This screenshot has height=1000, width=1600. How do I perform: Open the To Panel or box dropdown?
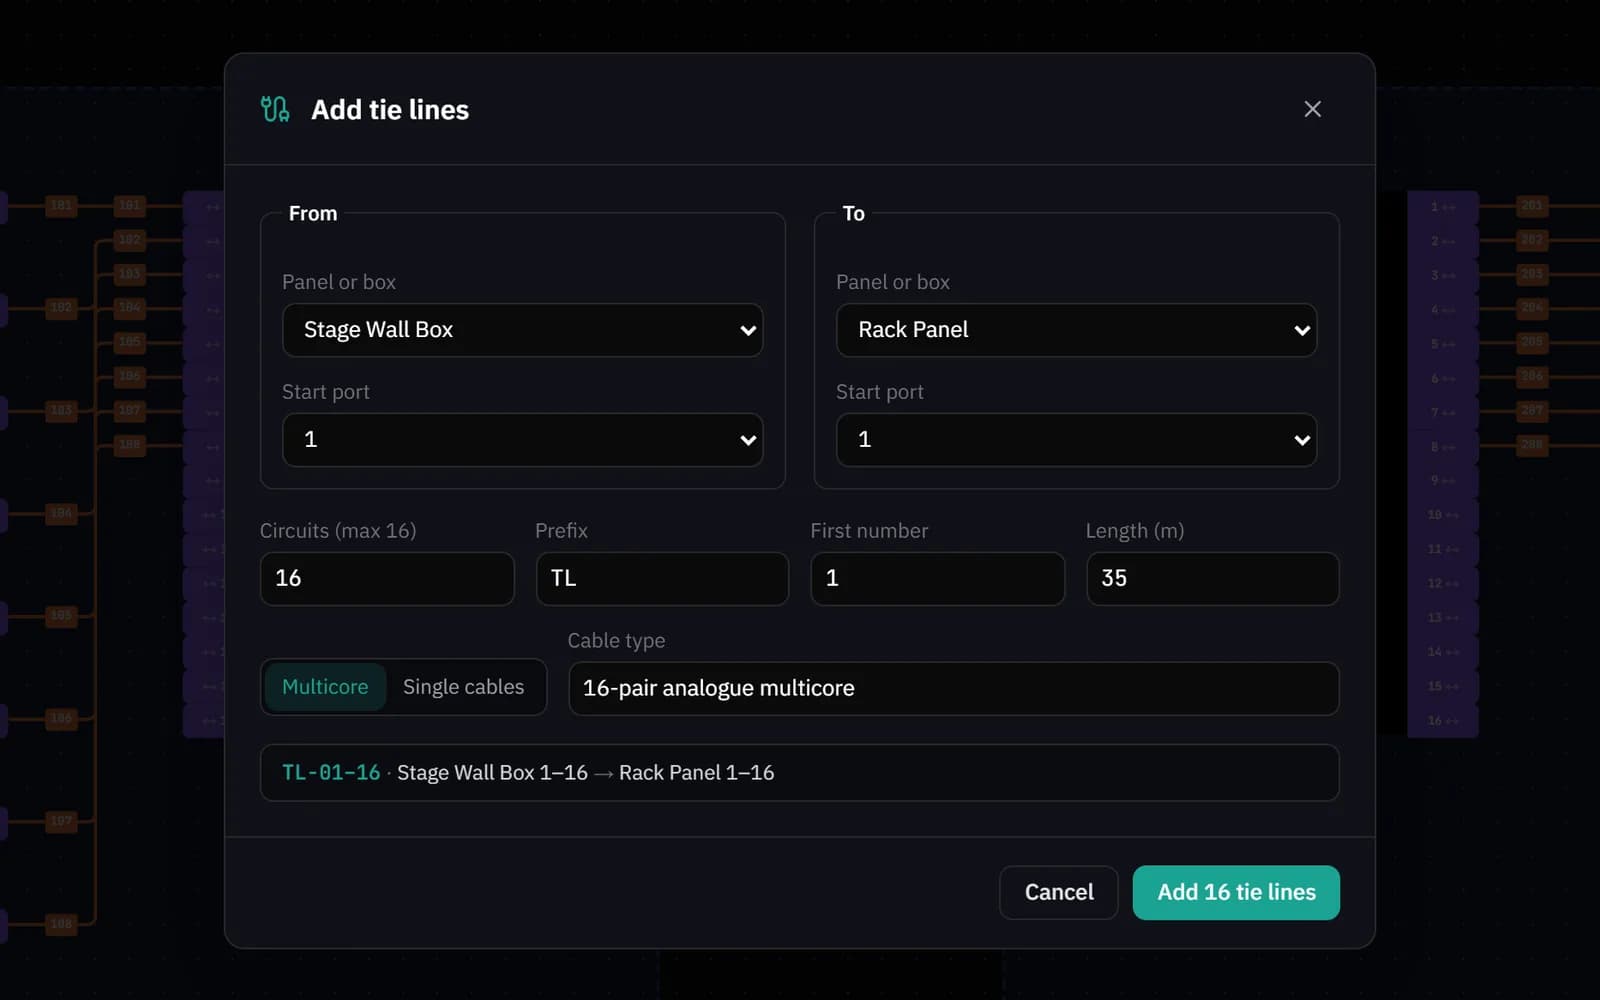coord(1076,330)
